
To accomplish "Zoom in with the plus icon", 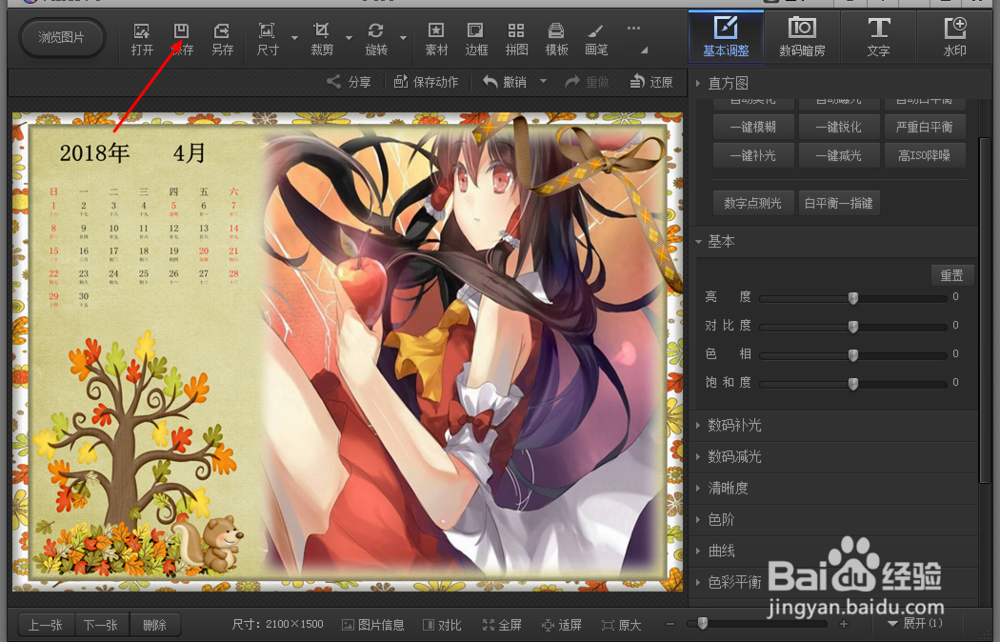I will pyautogui.click(x=844, y=624).
